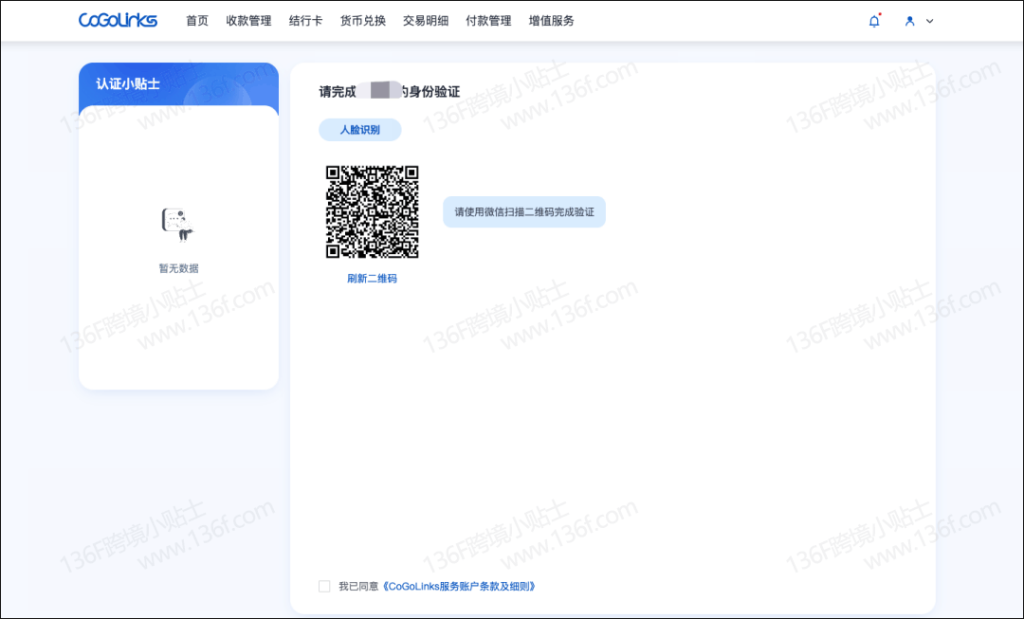Go to 首页 menu
Screen dimensions: 1024x619
pos(197,21)
